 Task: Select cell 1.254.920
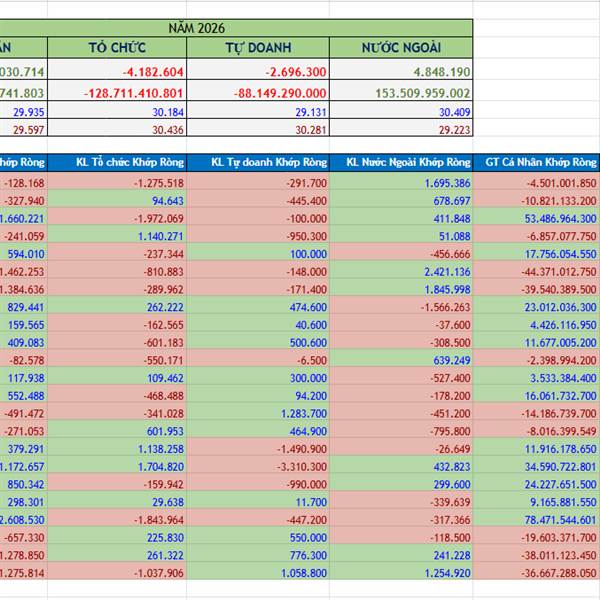click(401, 571)
